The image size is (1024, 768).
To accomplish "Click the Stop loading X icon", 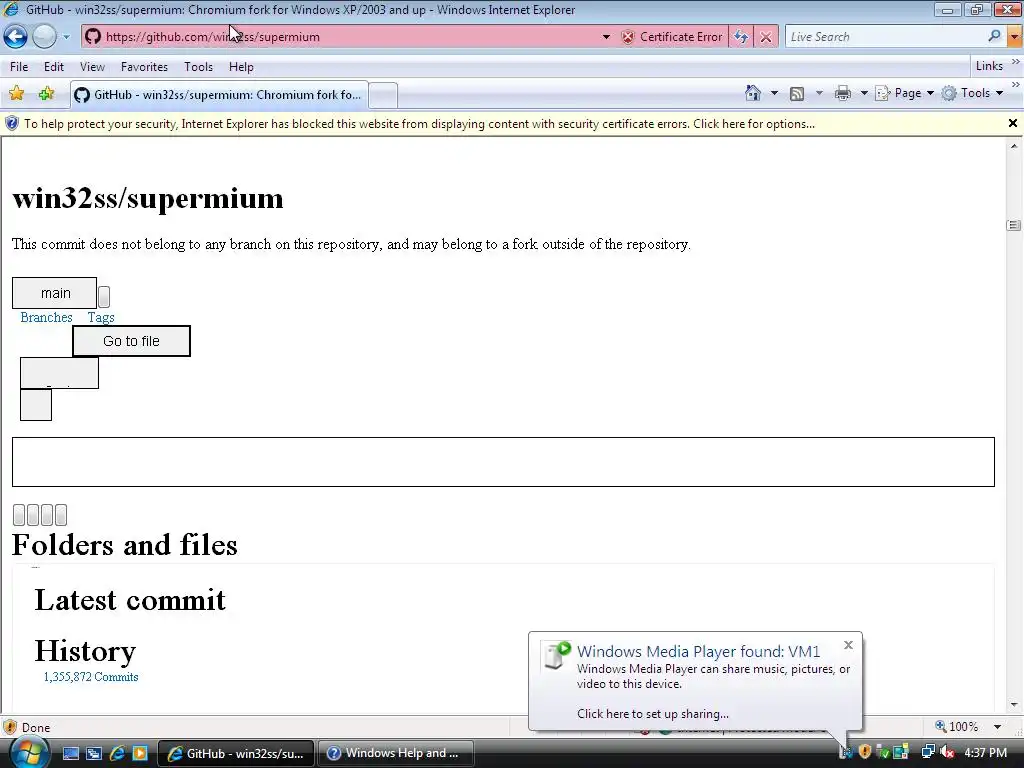I will [766, 37].
